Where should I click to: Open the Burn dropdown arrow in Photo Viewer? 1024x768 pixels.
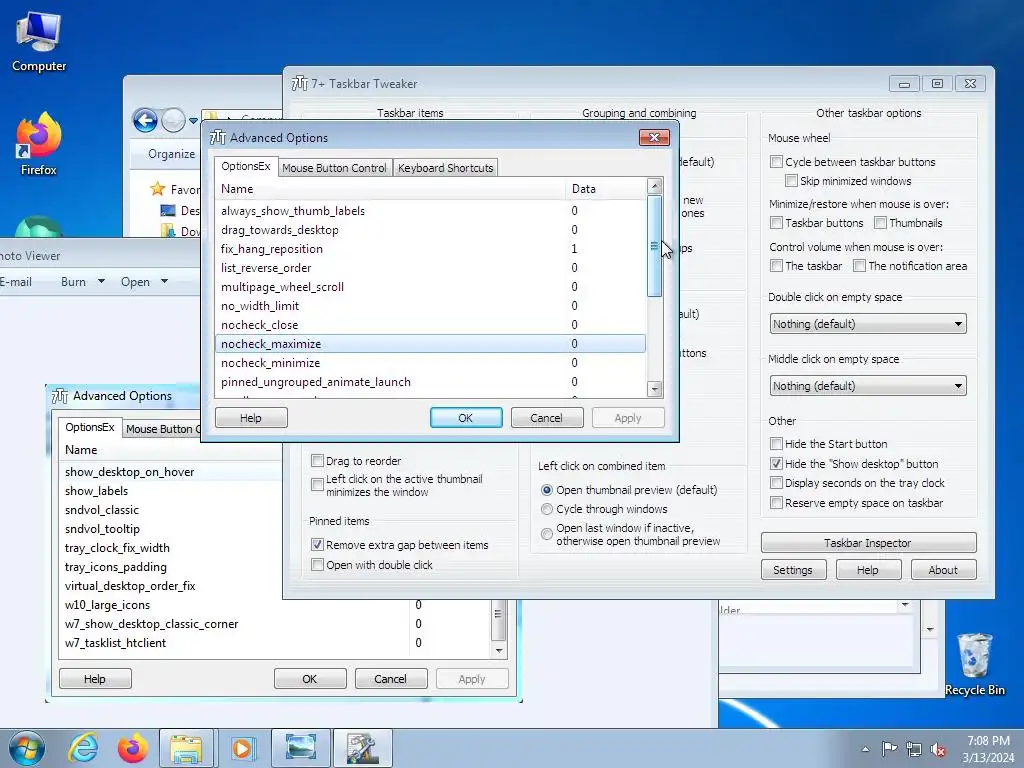101,281
